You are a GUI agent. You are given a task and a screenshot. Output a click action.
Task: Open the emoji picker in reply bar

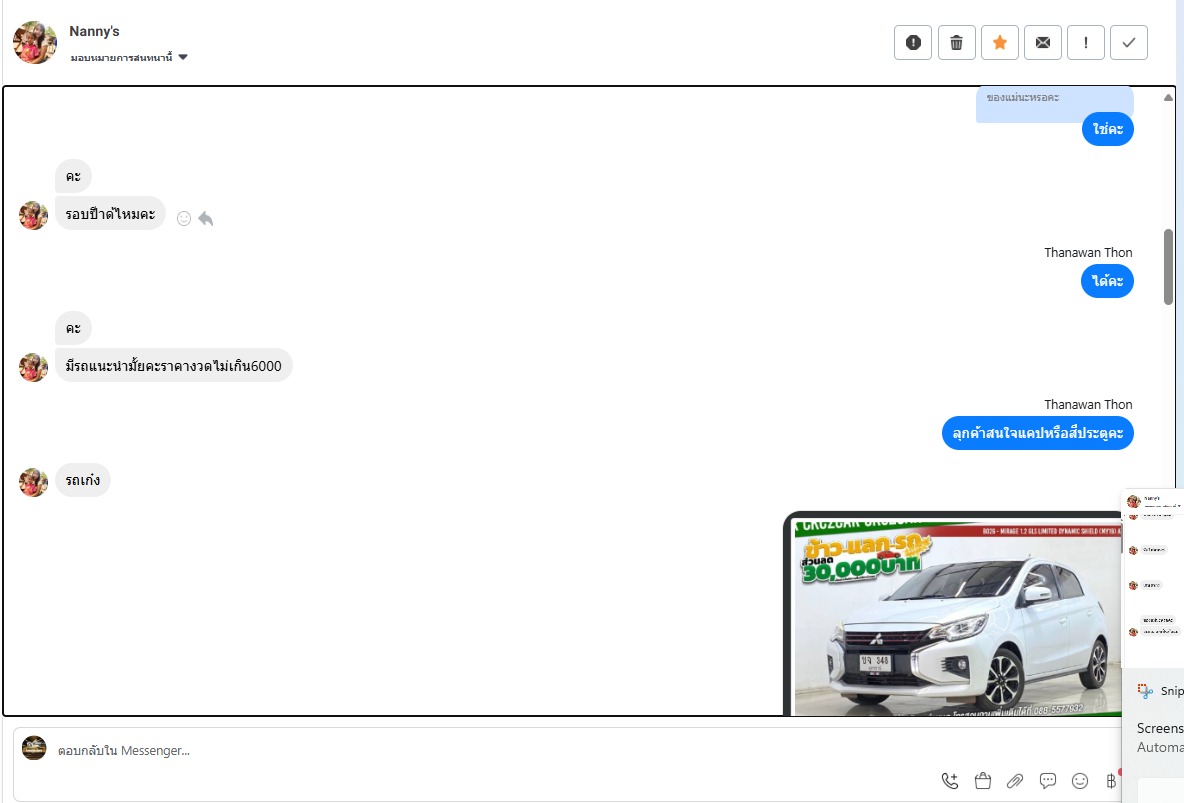1080,781
